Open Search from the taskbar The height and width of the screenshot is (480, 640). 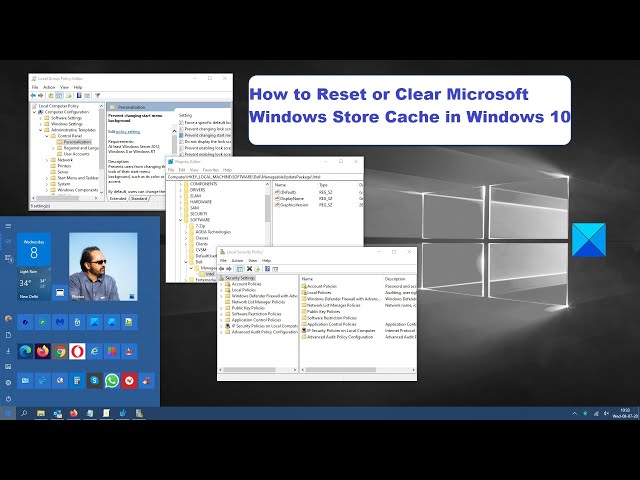pyautogui.click(x=24, y=413)
